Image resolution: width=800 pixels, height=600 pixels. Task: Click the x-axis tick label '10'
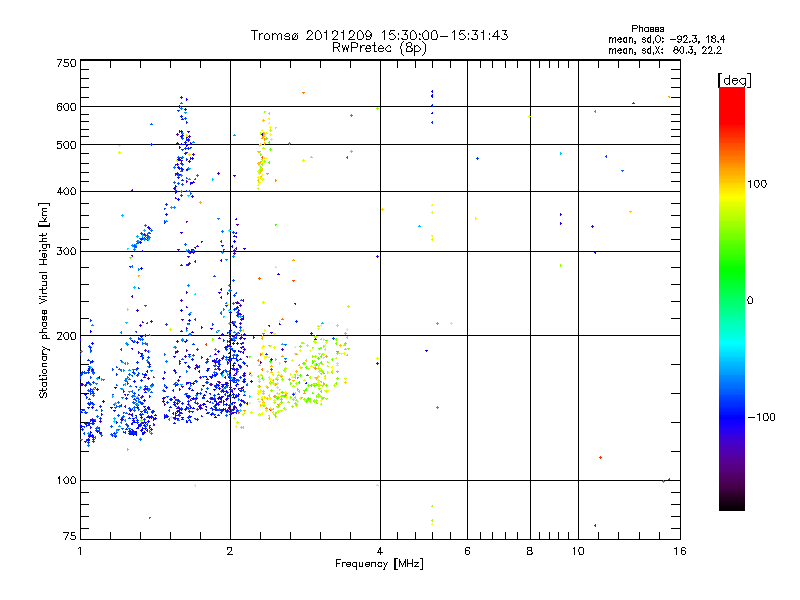578,551
